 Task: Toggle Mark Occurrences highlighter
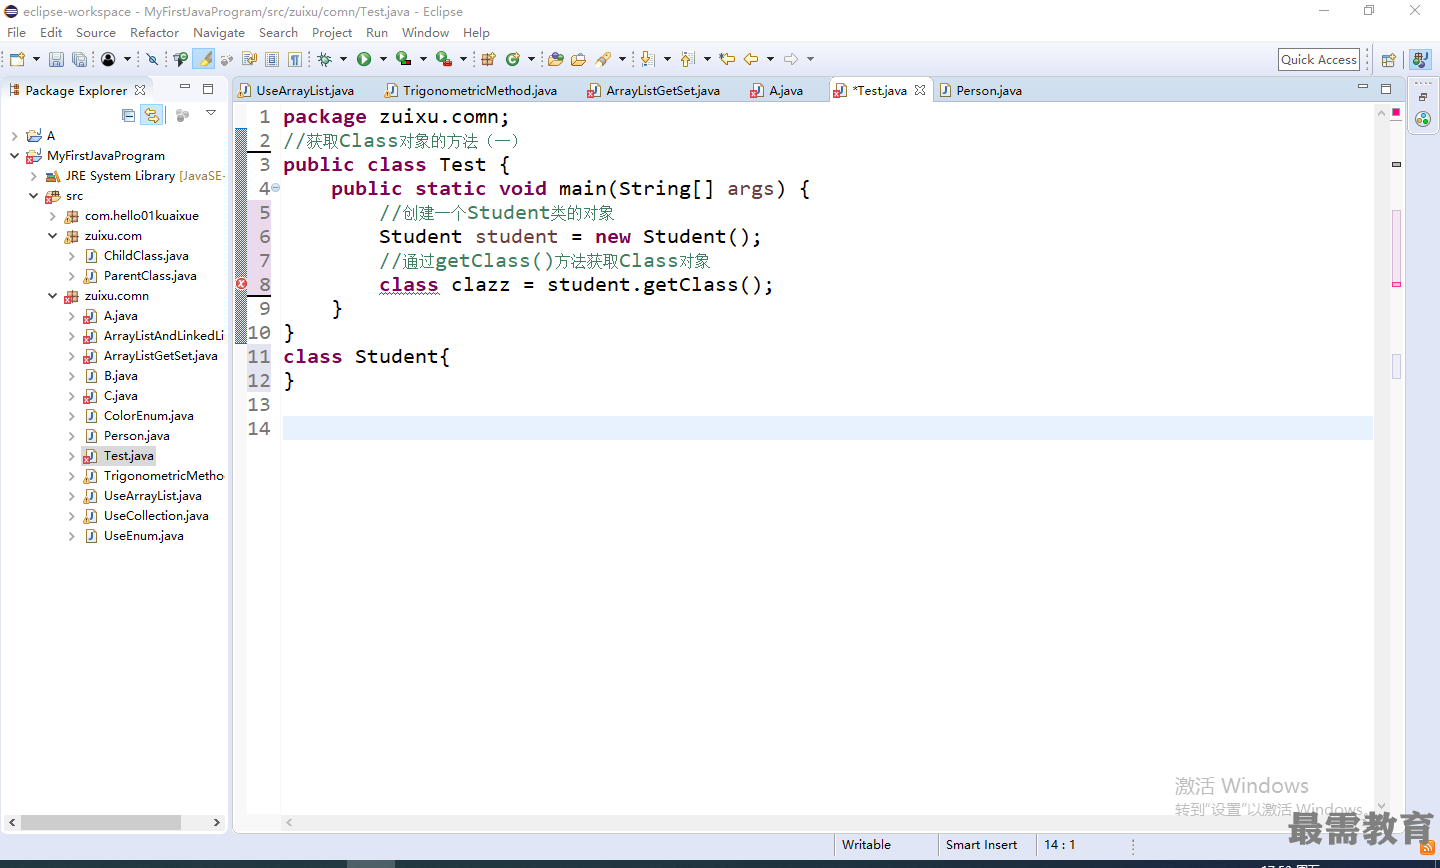click(x=204, y=59)
